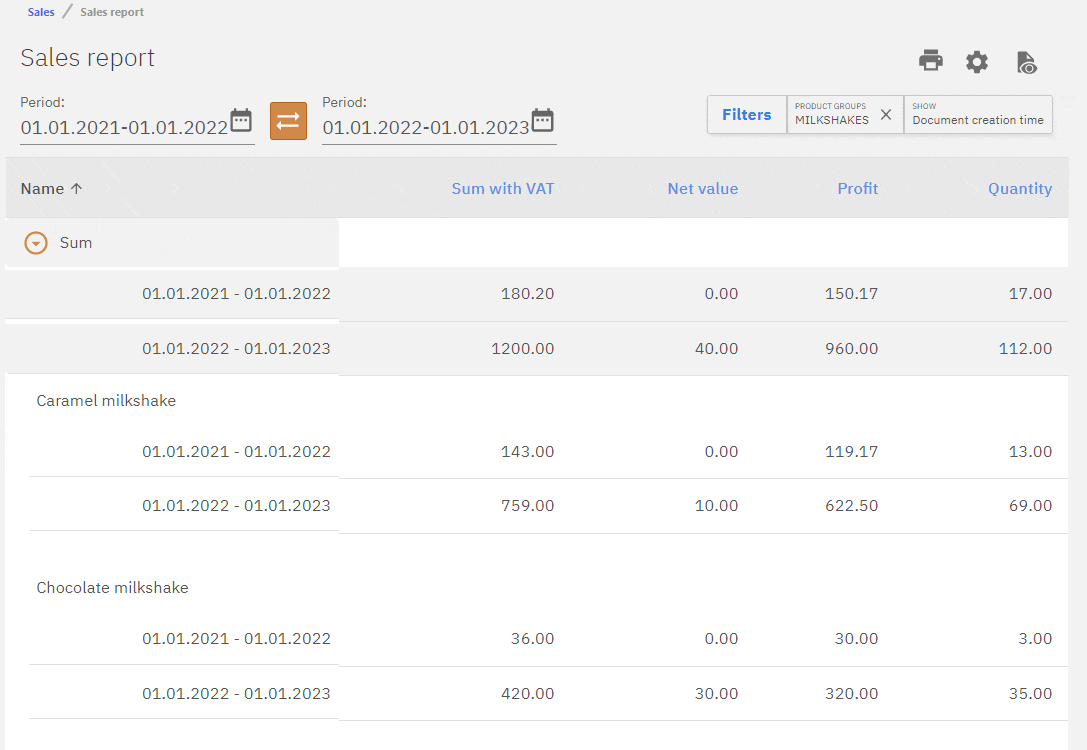
Task: Sort by Sum with VAT column
Action: [x=502, y=188]
